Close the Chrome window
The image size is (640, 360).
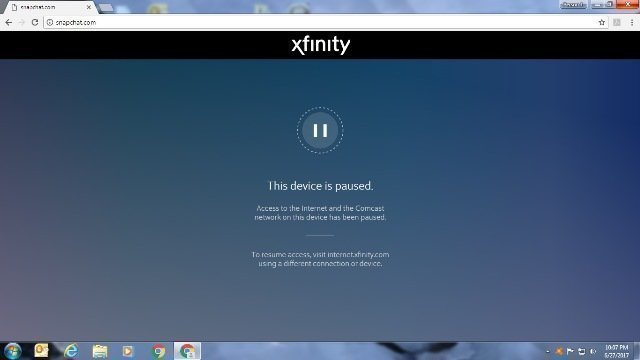(x=628, y=4)
